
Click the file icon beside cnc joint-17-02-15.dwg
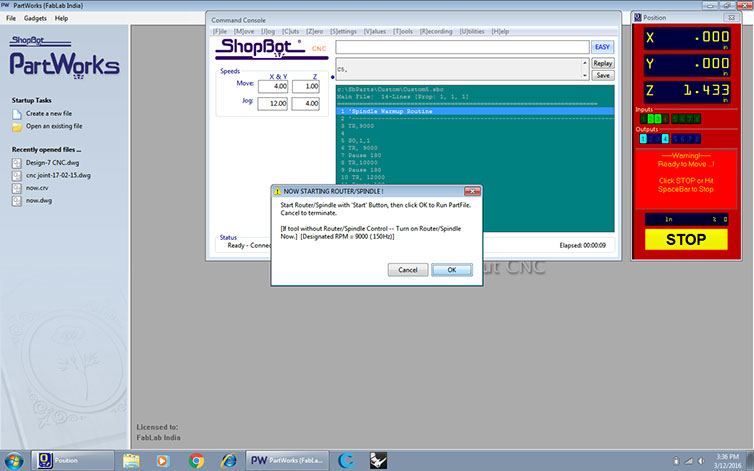click(x=17, y=176)
